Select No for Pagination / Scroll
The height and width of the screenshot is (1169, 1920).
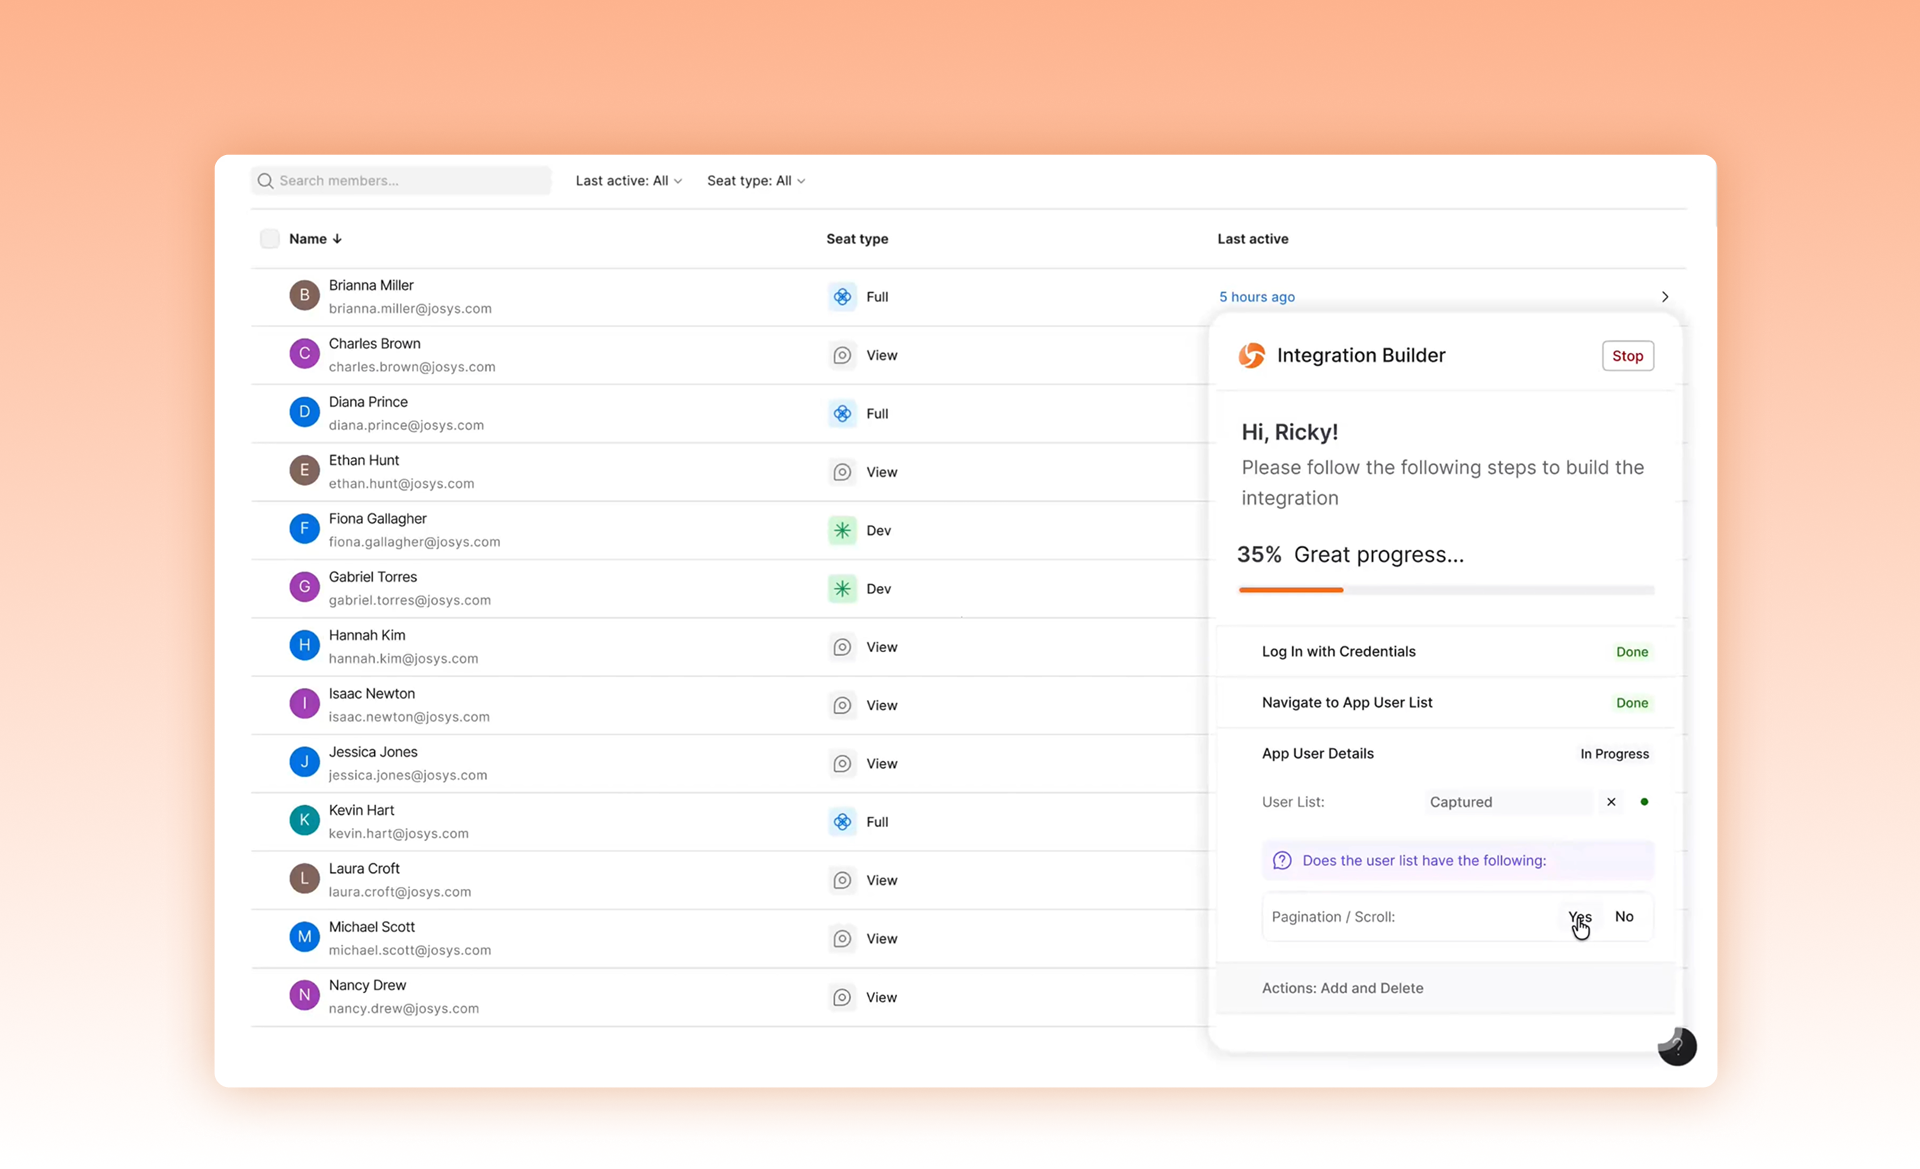1624,917
